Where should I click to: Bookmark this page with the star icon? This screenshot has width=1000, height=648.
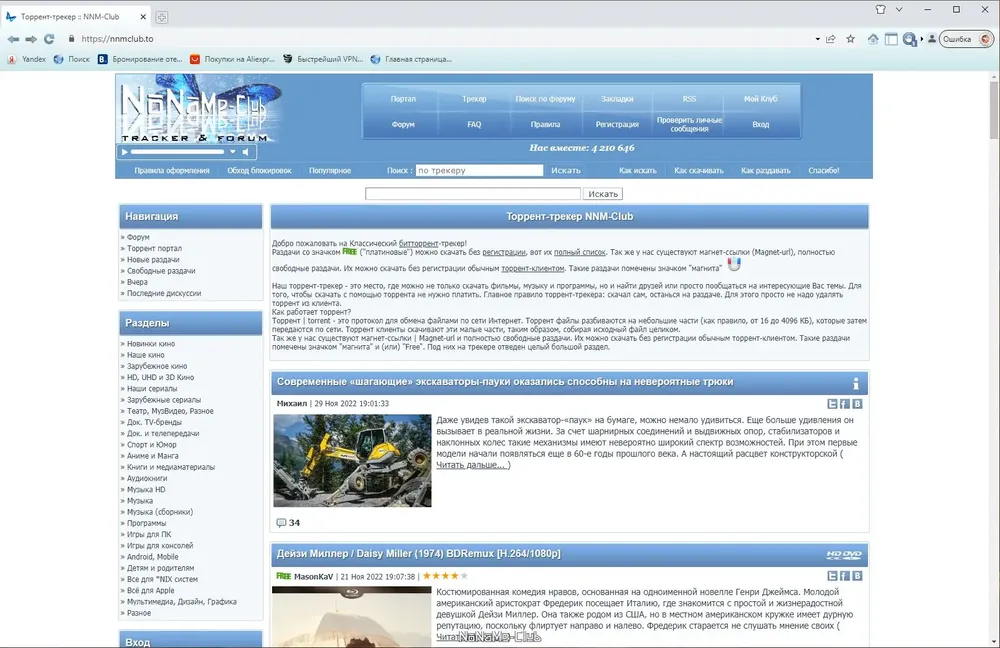[x=850, y=39]
